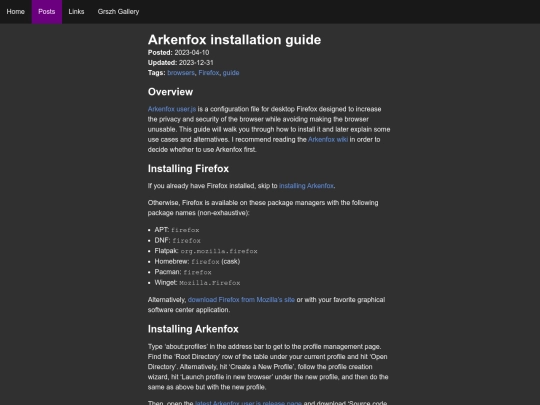Click the Homebrew firefox package name
Screen dimensions: 540x405
[x=205, y=262]
